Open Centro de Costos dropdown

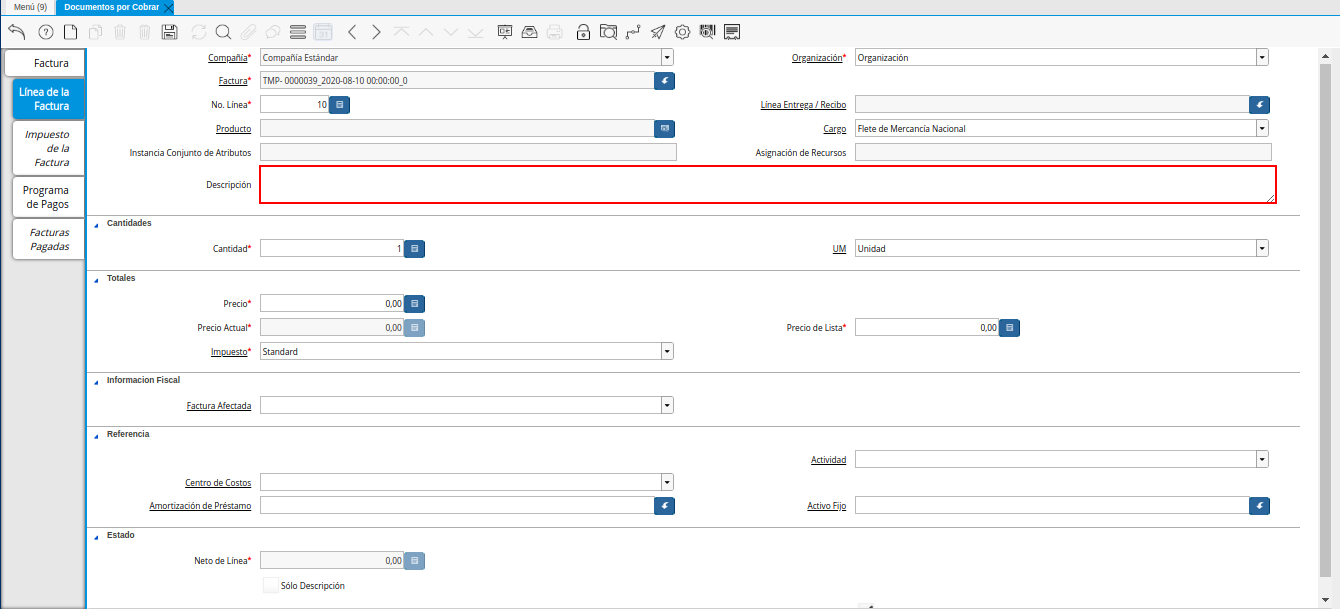[x=667, y=482]
